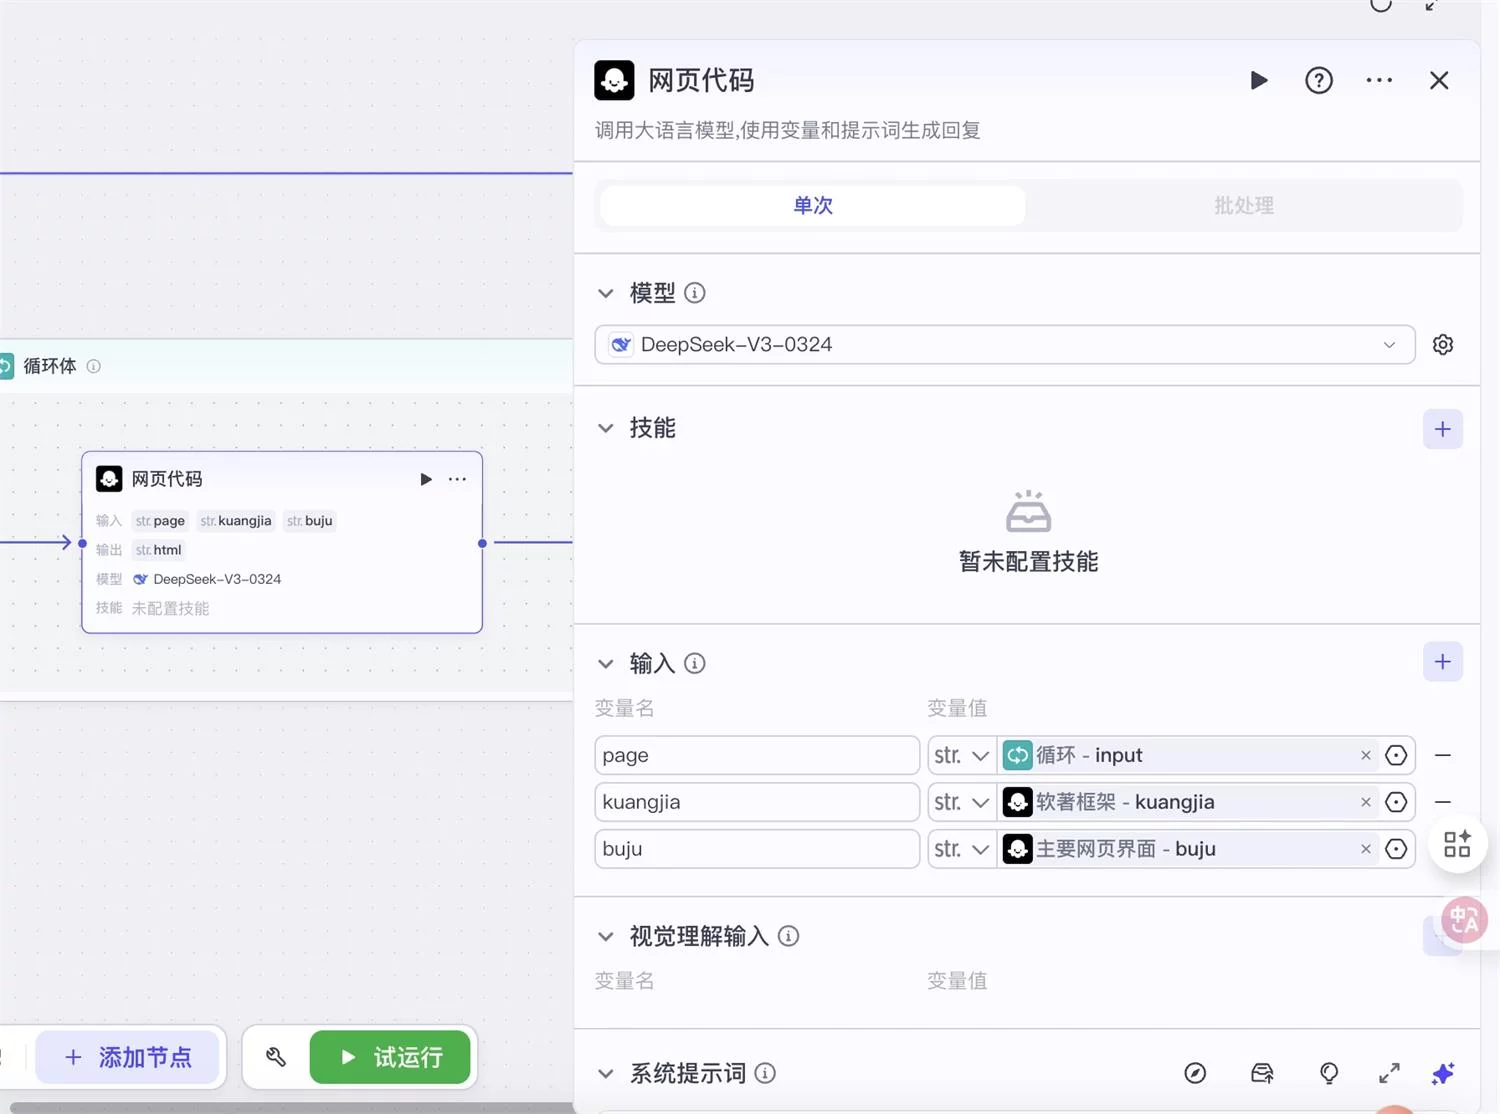Click the lightbulb optimize icon
Viewport: 1500px width, 1114px height.
[x=1329, y=1073]
